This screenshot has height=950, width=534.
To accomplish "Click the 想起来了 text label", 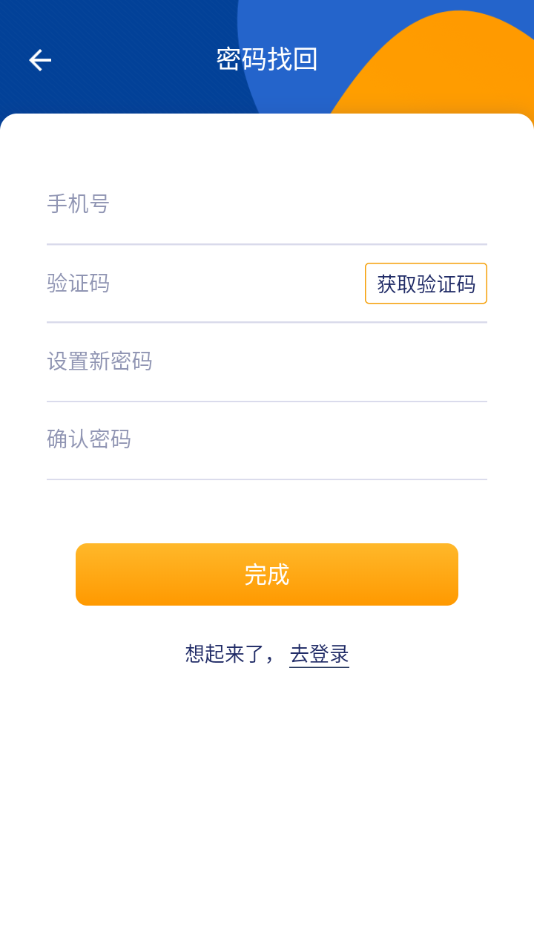I will point(224,654).
